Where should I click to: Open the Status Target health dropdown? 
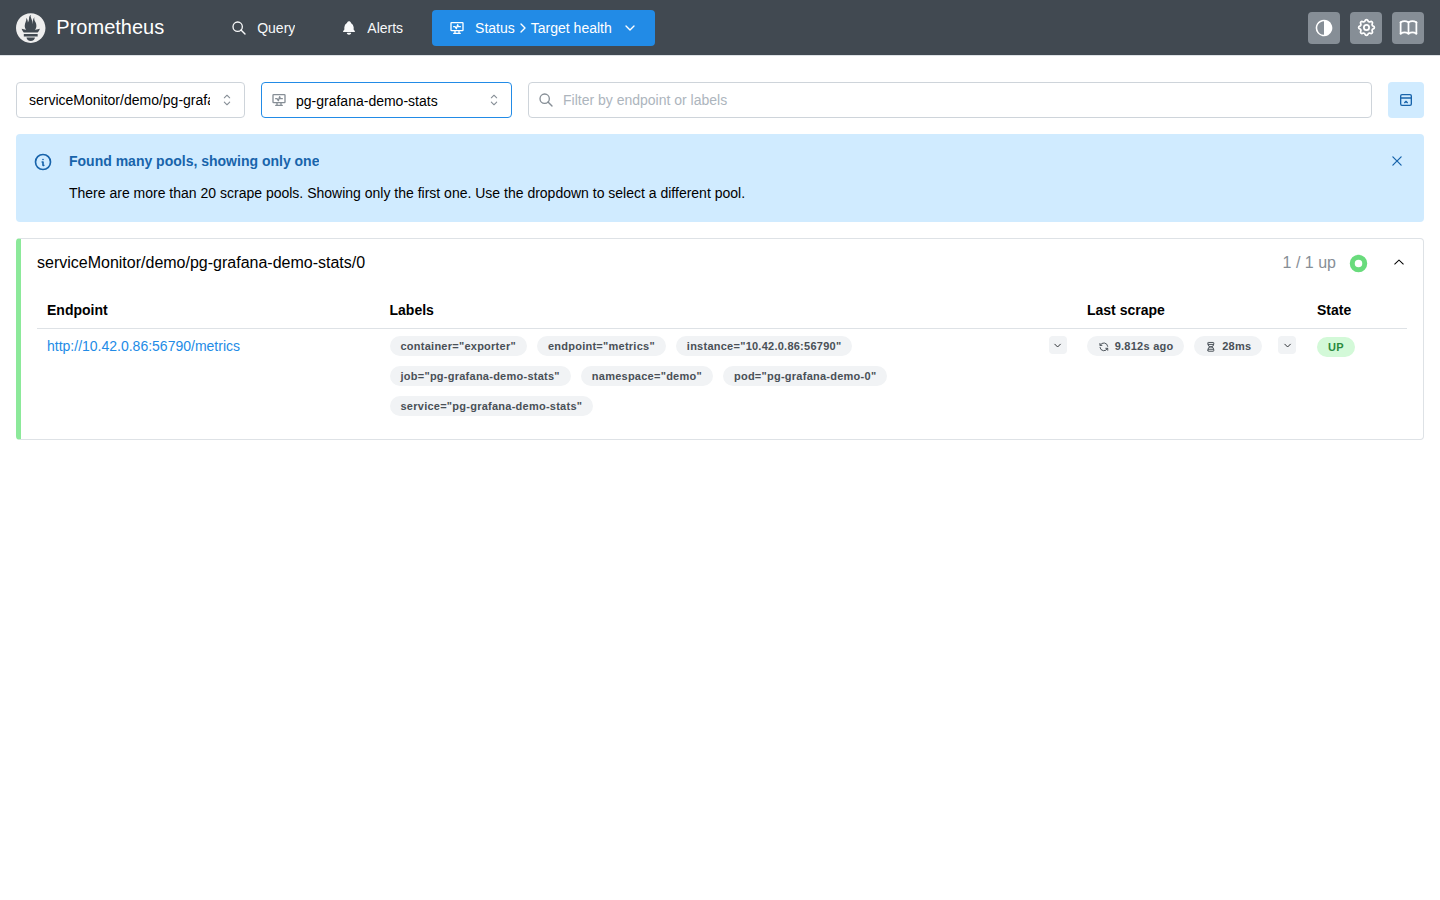coord(543,28)
